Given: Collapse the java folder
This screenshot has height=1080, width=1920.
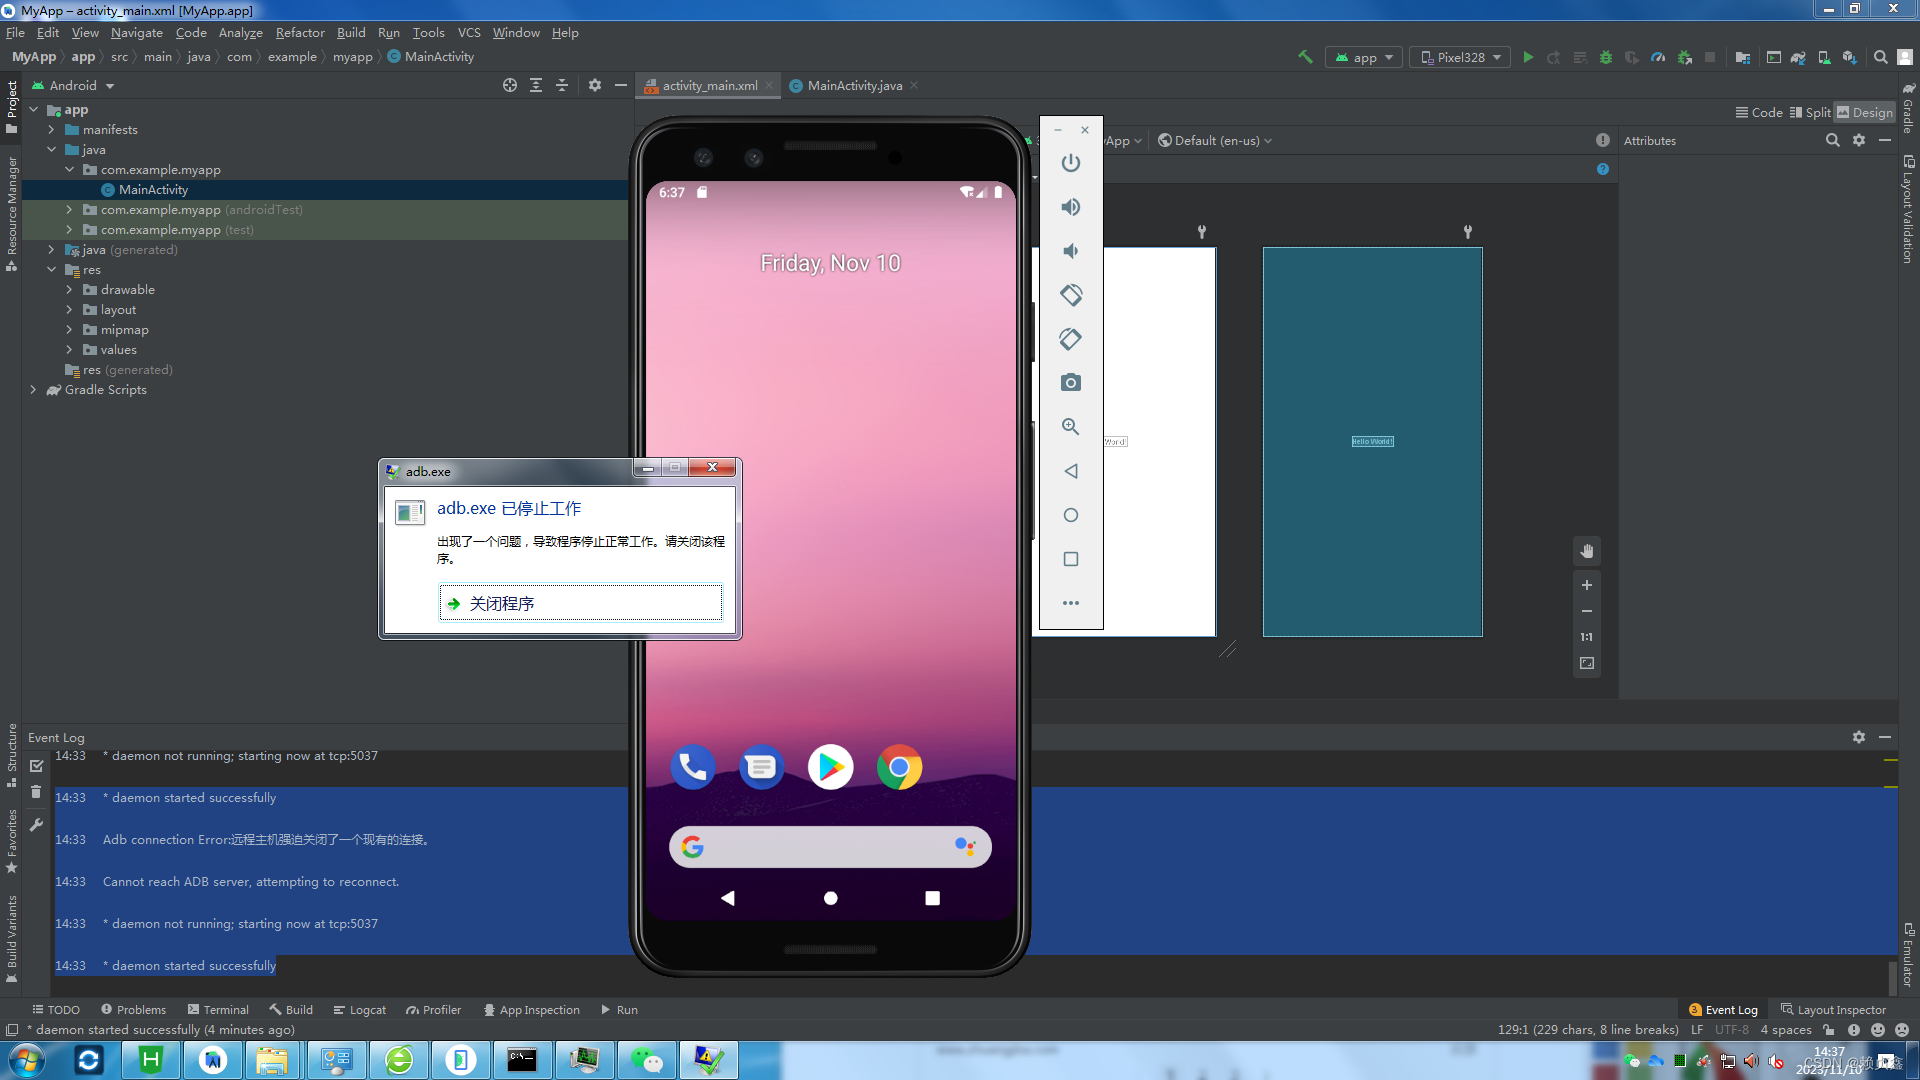Looking at the screenshot, I should pos(51,150).
